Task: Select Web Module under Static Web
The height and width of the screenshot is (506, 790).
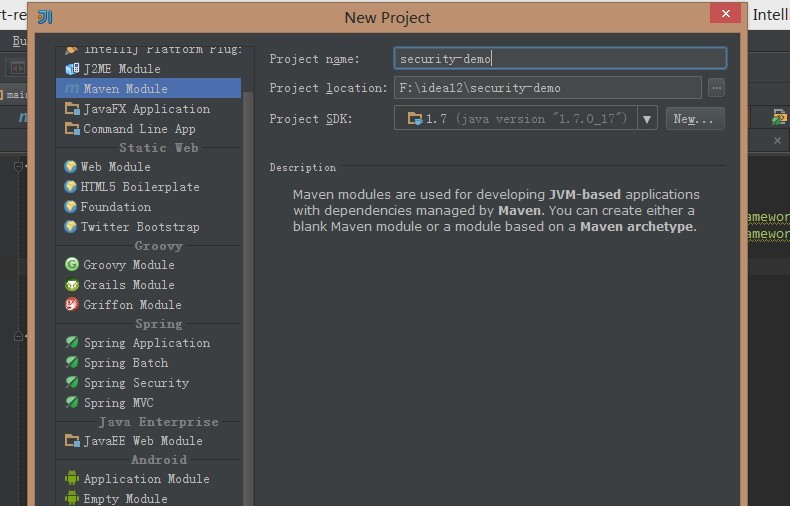Action: point(149,167)
